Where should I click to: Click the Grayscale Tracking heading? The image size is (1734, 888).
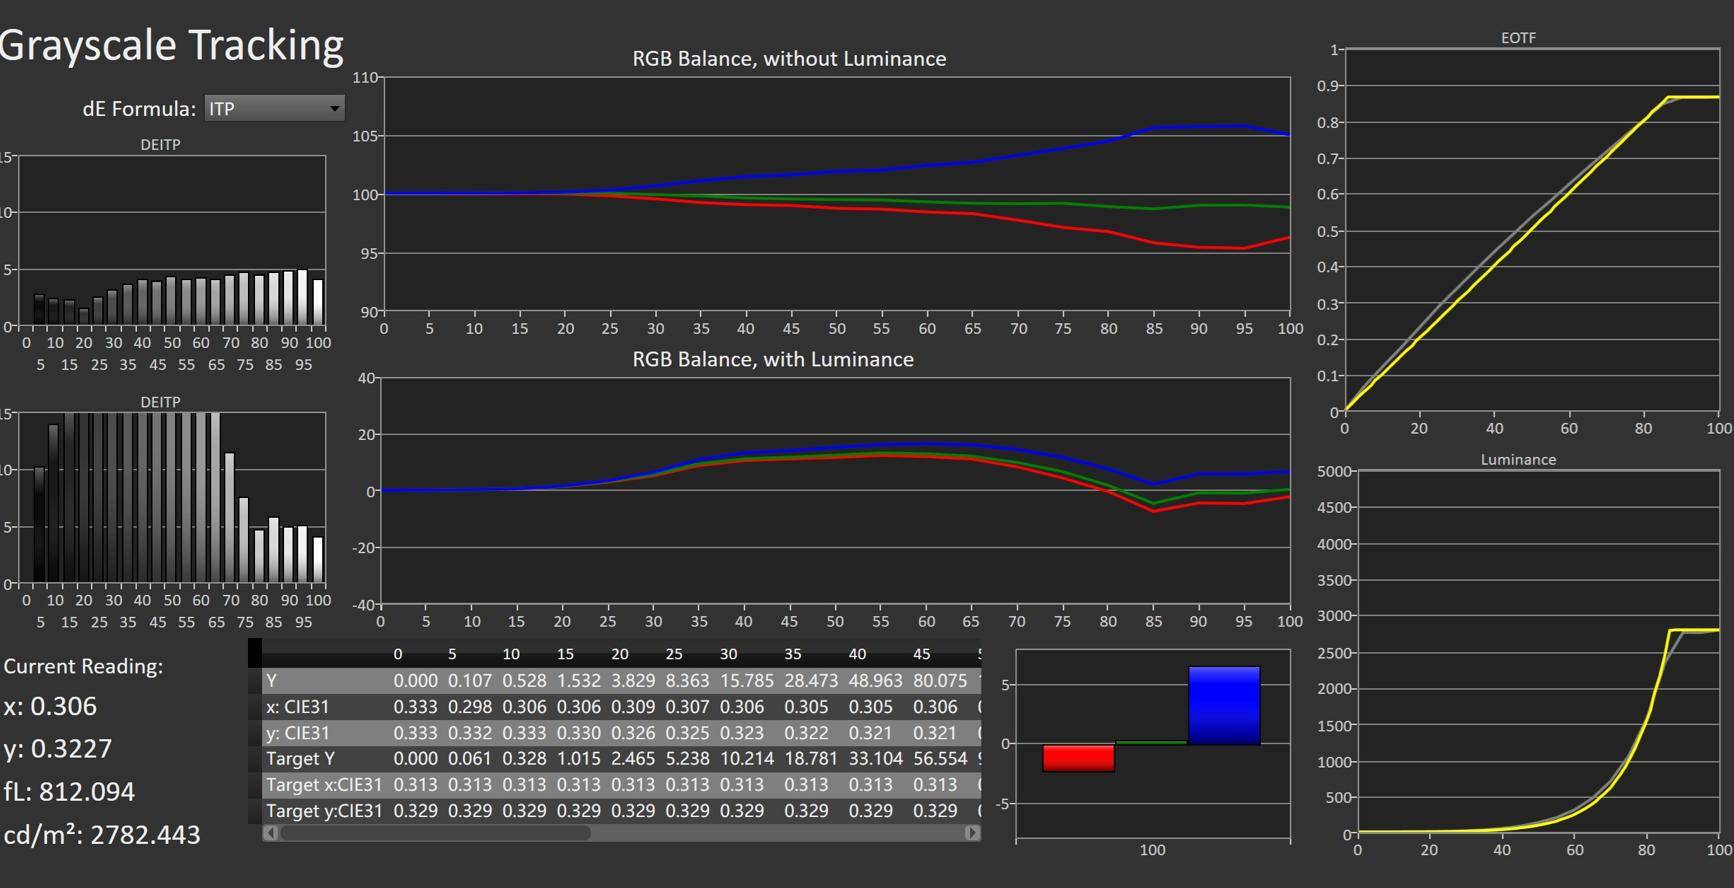(x=171, y=45)
